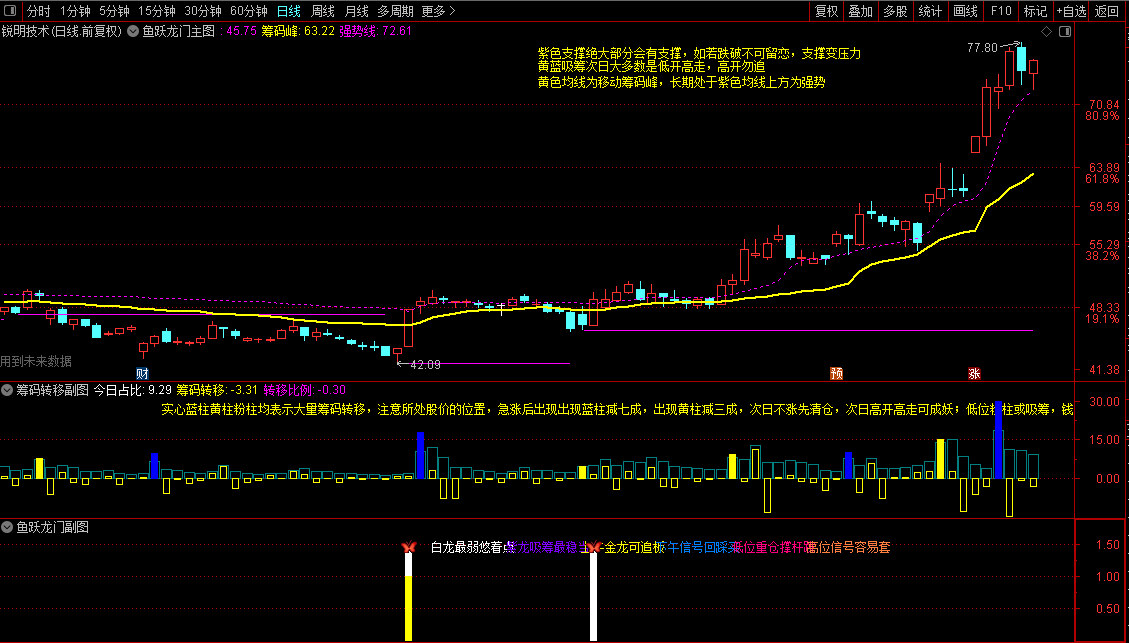
Task: Click the tall white signal bar
Action: click(593, 597)
